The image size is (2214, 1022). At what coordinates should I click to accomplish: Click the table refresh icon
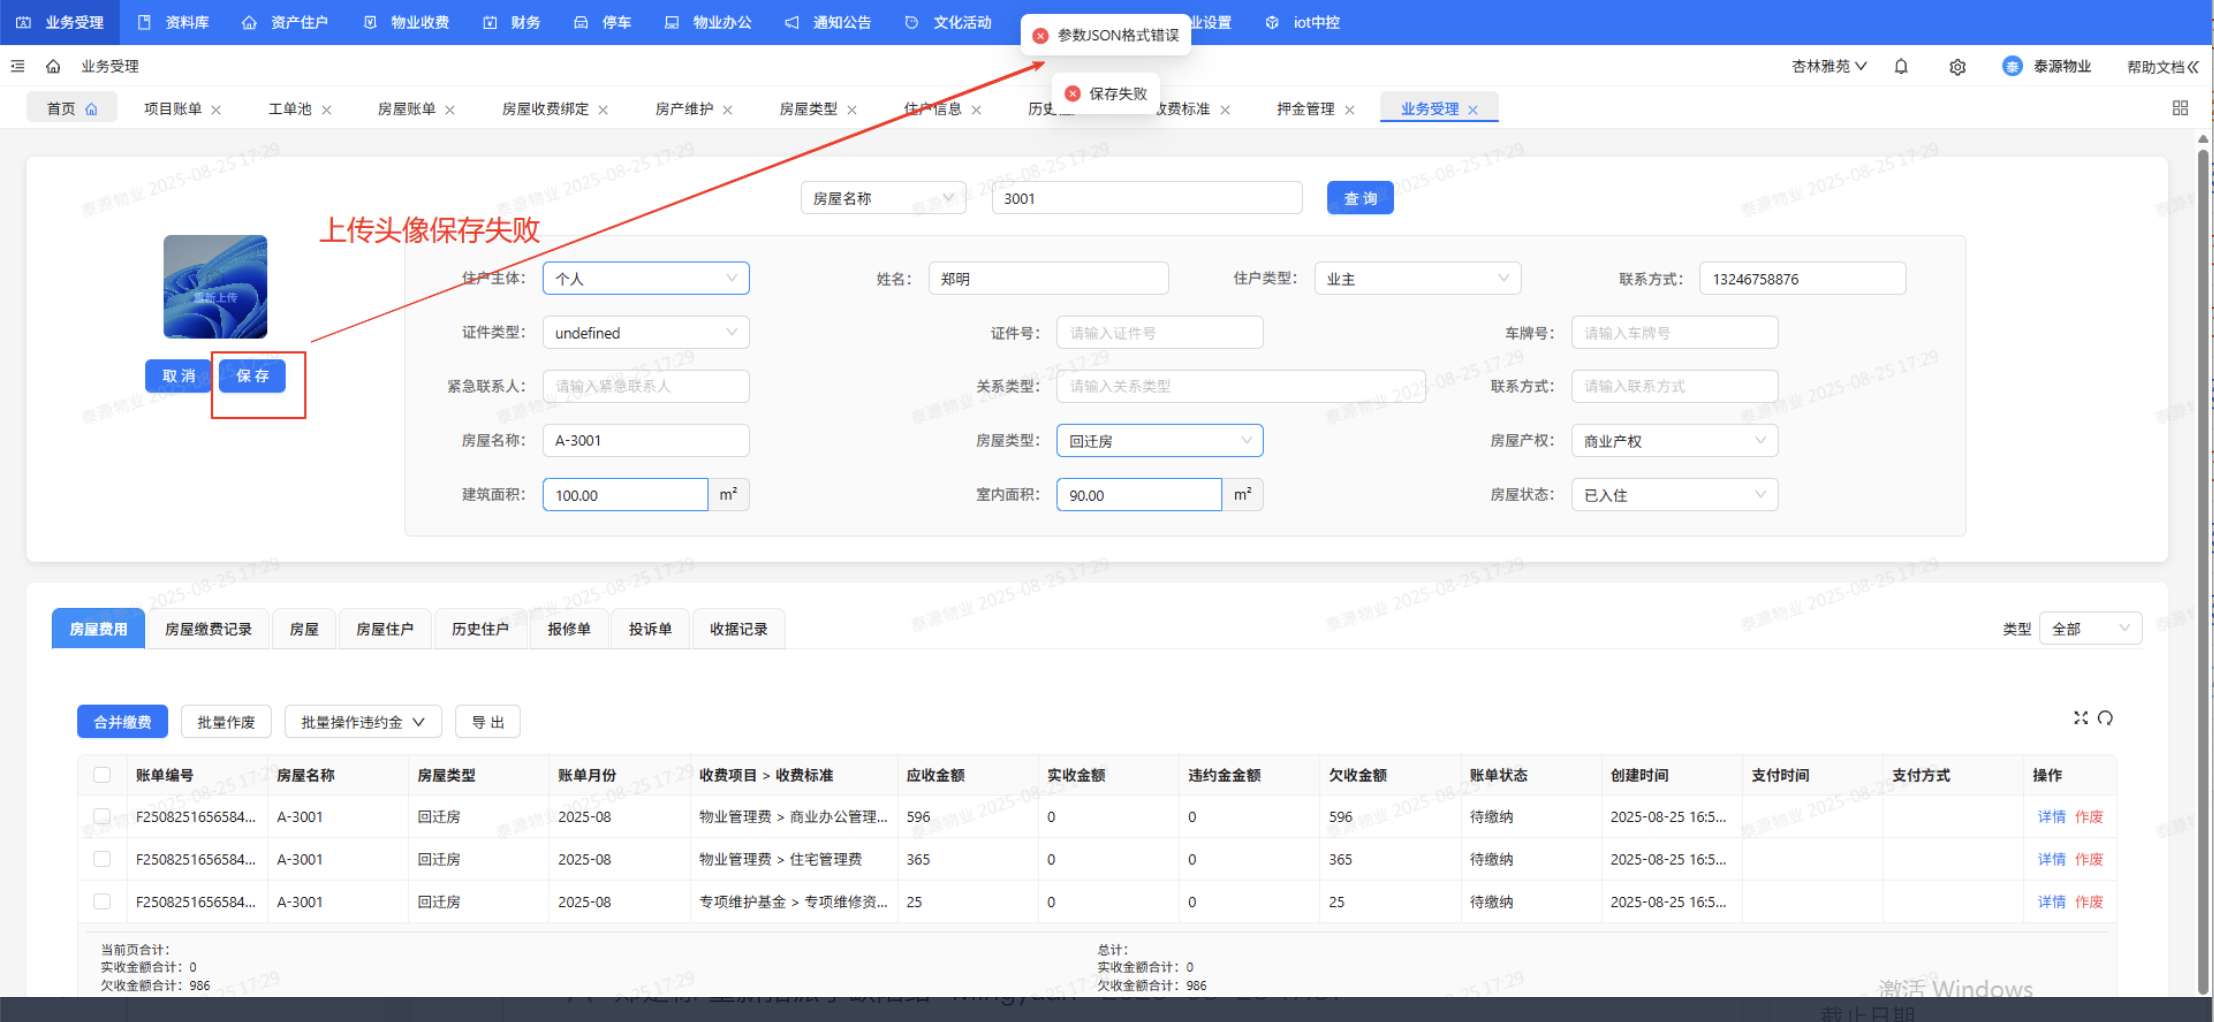pos(2105,718)
